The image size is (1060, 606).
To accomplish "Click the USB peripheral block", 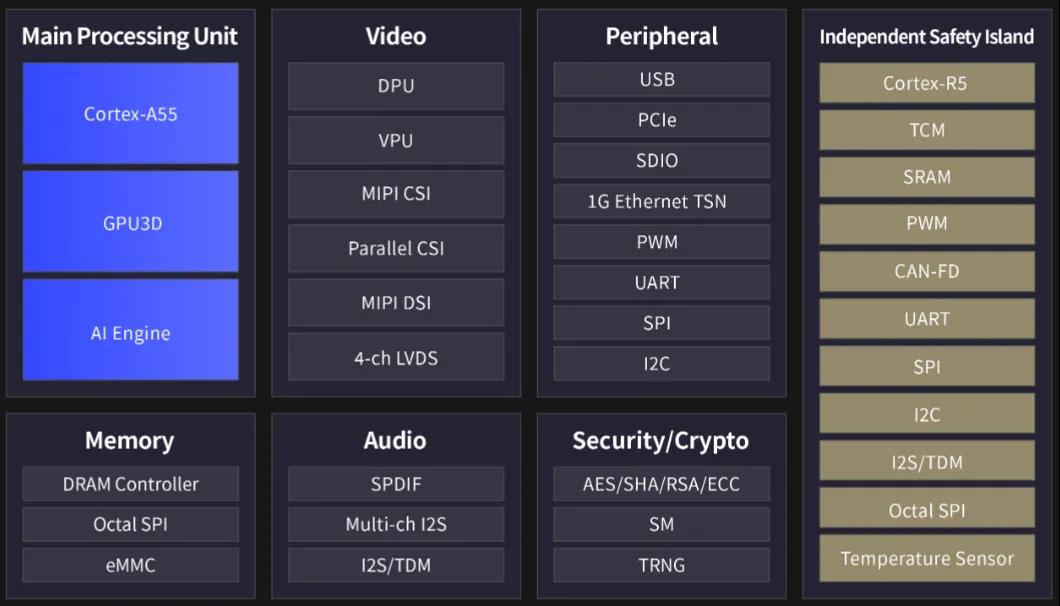I will click(661, 79).
